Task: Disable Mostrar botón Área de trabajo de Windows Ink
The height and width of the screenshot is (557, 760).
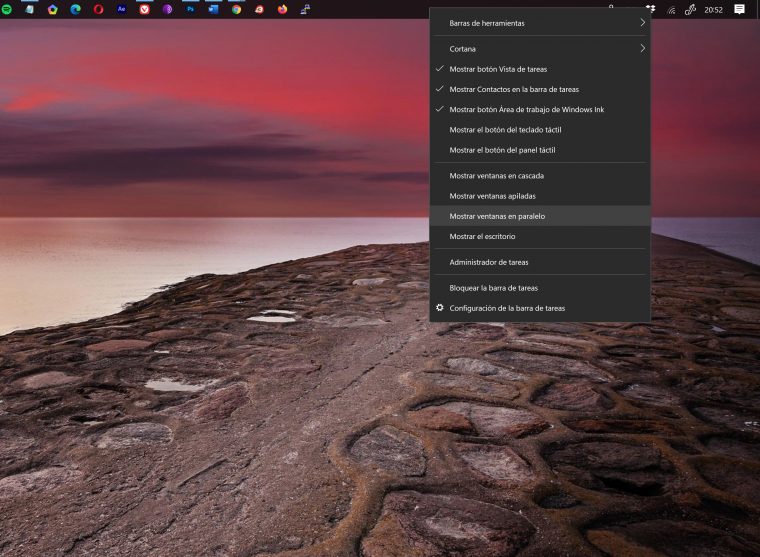Action: tap(526, 109)
